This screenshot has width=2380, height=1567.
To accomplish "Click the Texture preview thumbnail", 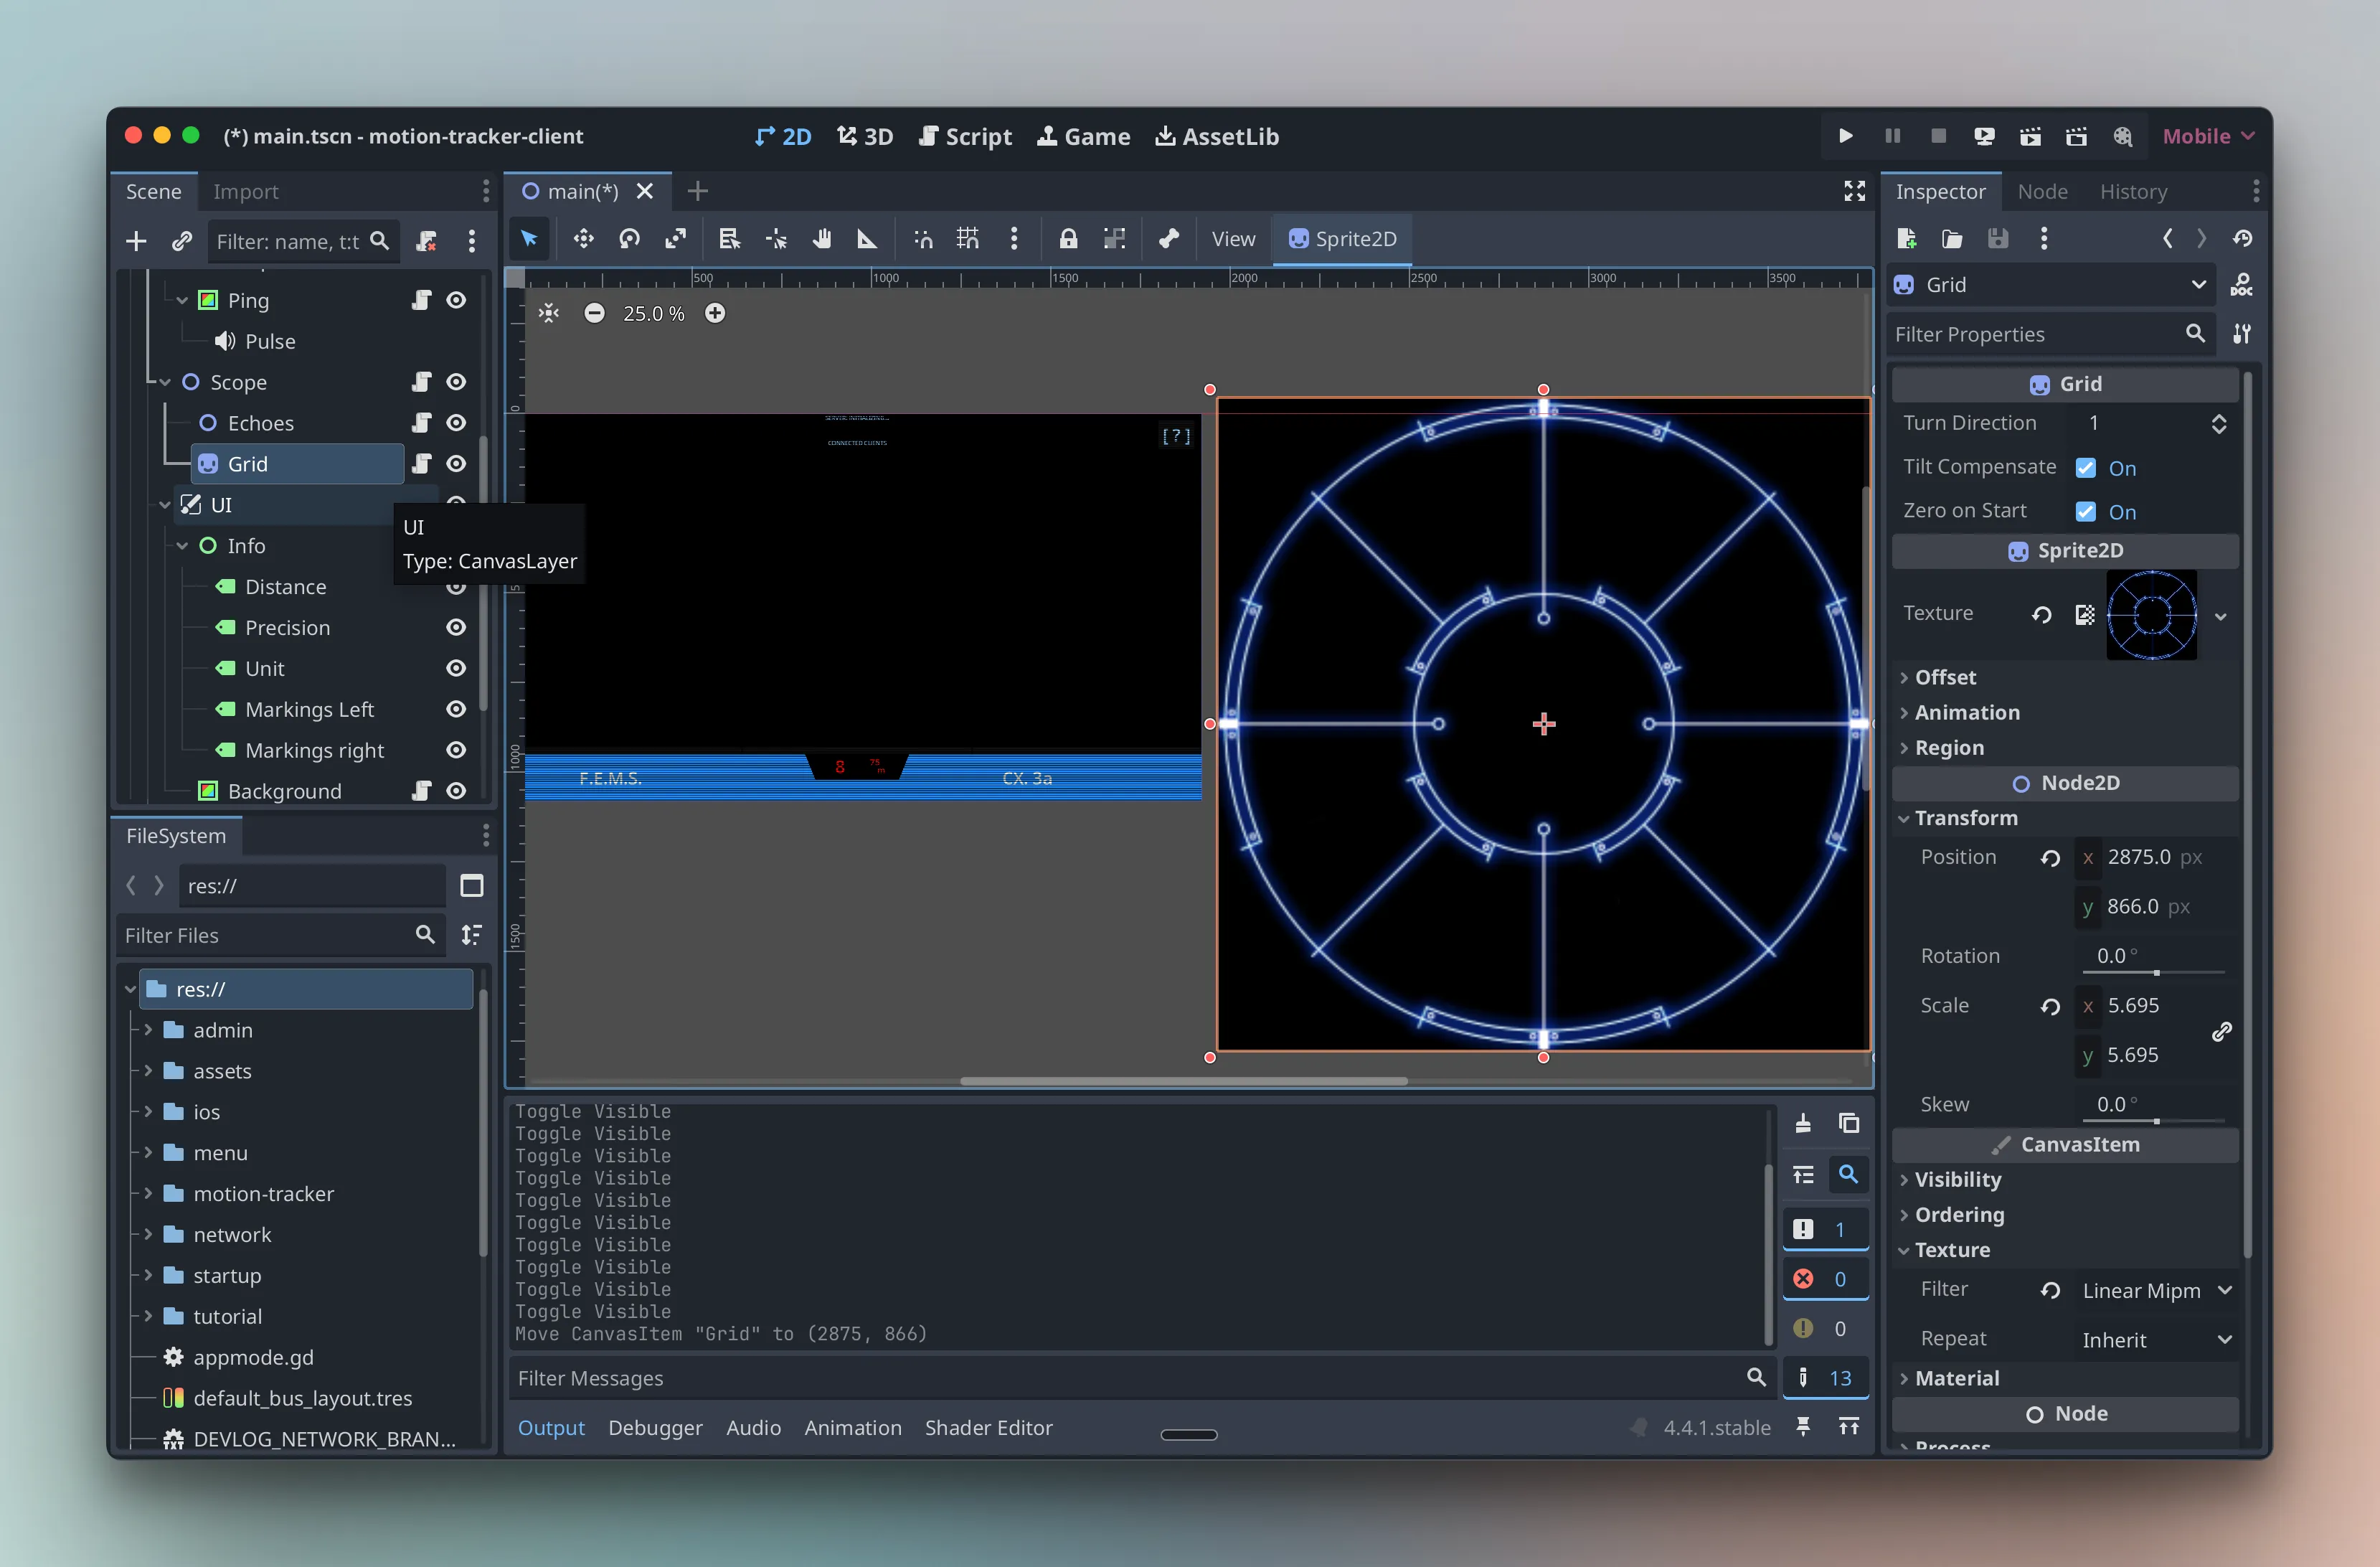I will coord(2151,614).
